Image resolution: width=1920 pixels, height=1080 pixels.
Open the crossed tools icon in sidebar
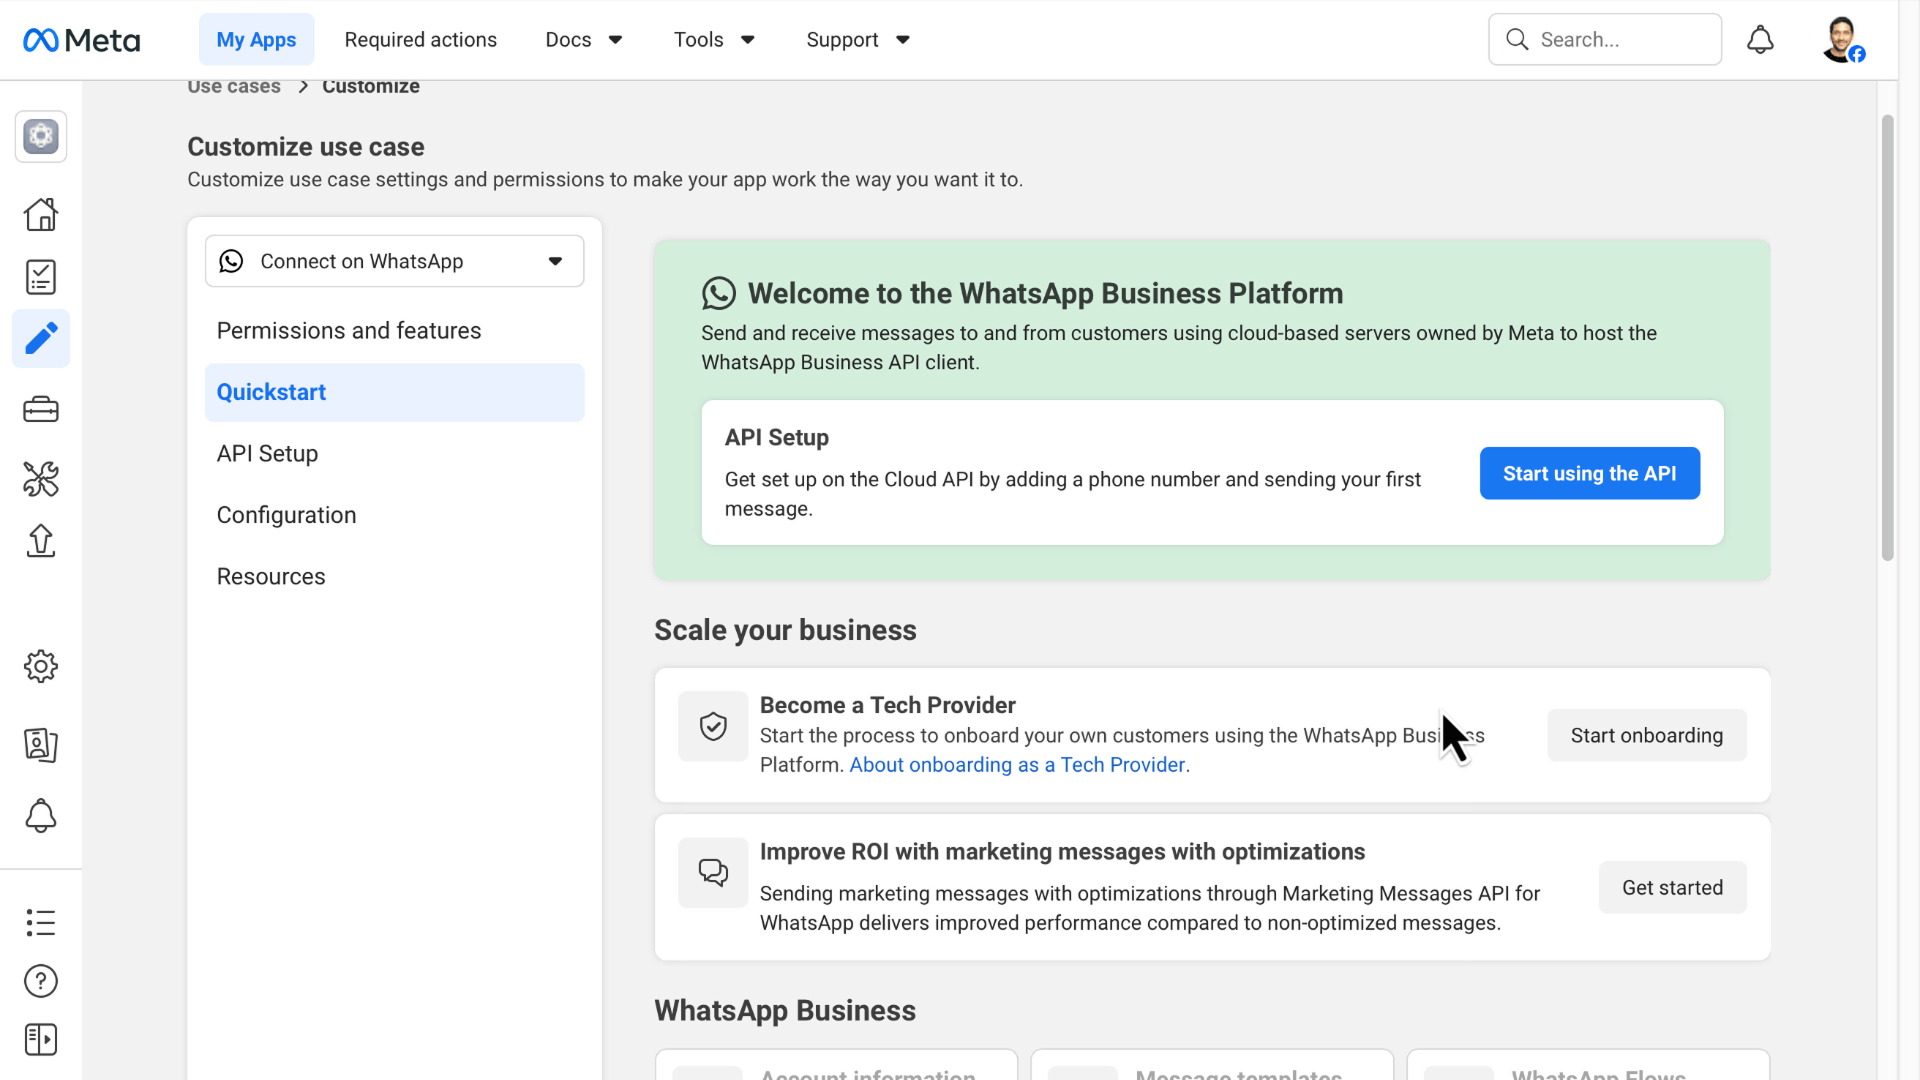41,479
